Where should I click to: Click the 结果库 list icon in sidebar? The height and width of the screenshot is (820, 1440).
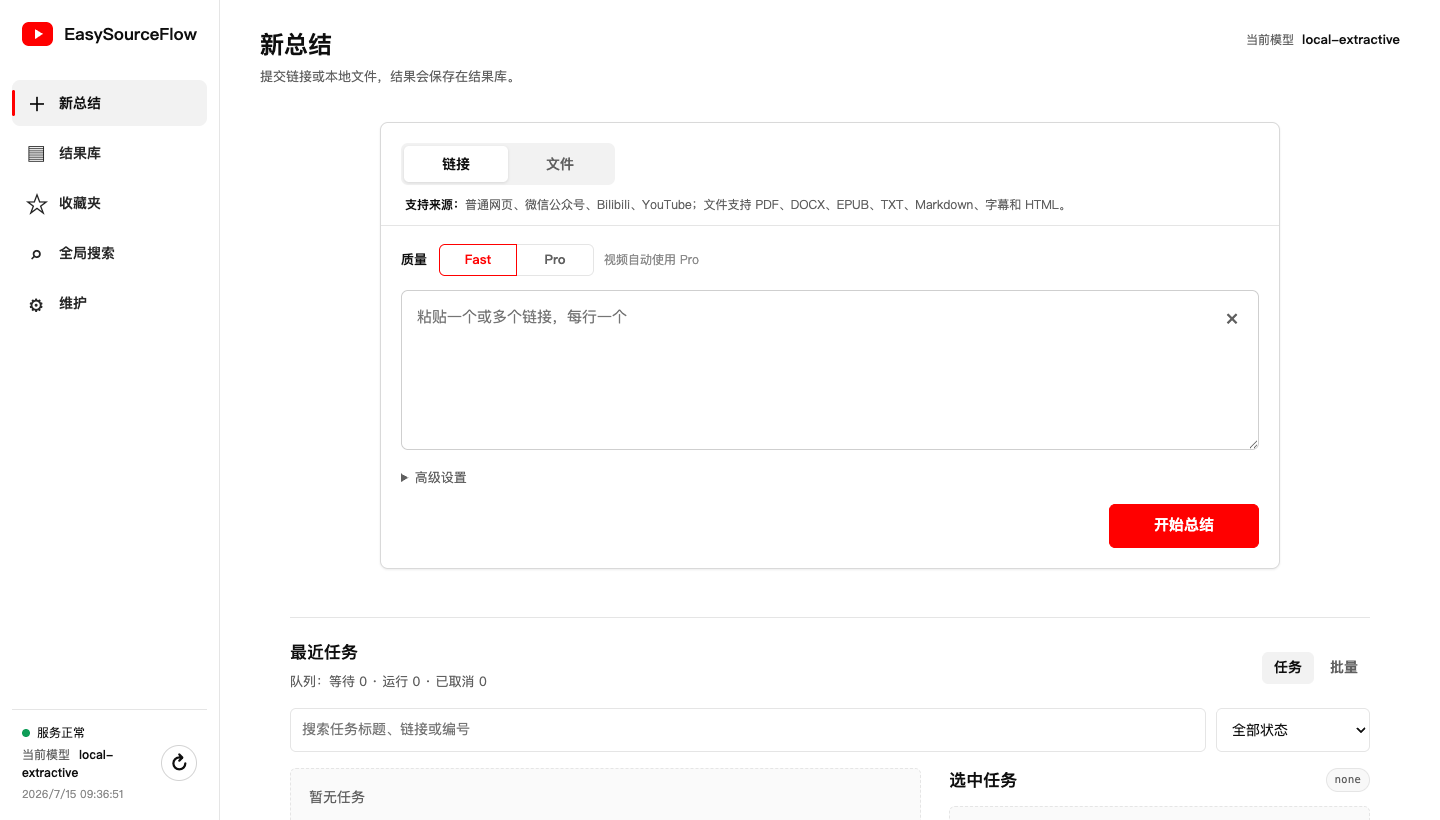[x=37, y=154]
